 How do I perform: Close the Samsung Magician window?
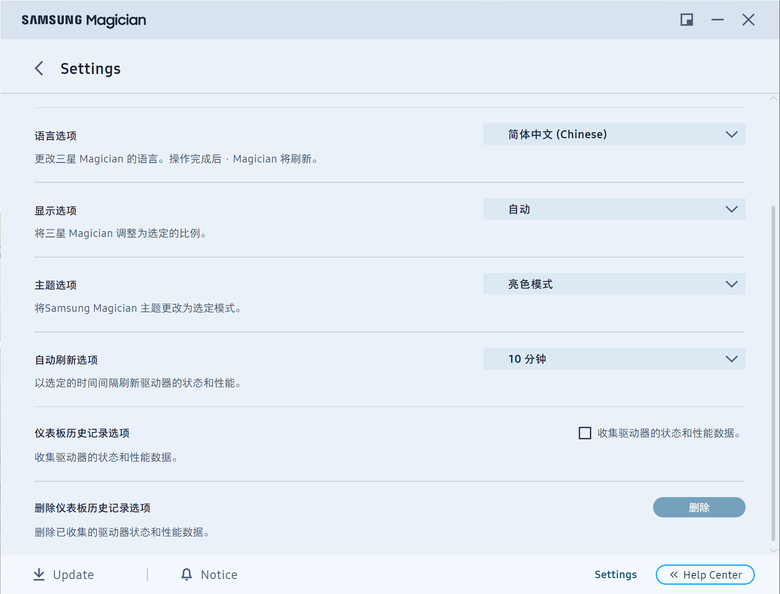[x=748, y=20]
